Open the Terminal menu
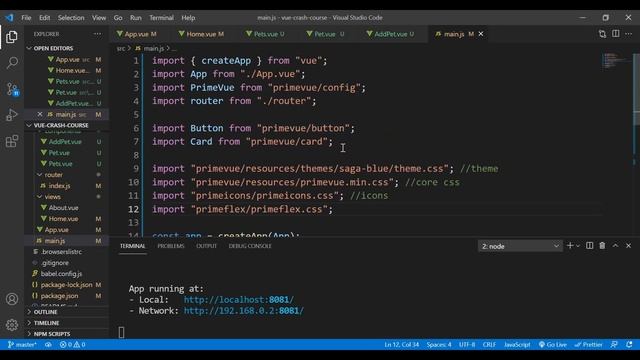The height and width of the screenshot is (360, 640). (x=161, y=18)
